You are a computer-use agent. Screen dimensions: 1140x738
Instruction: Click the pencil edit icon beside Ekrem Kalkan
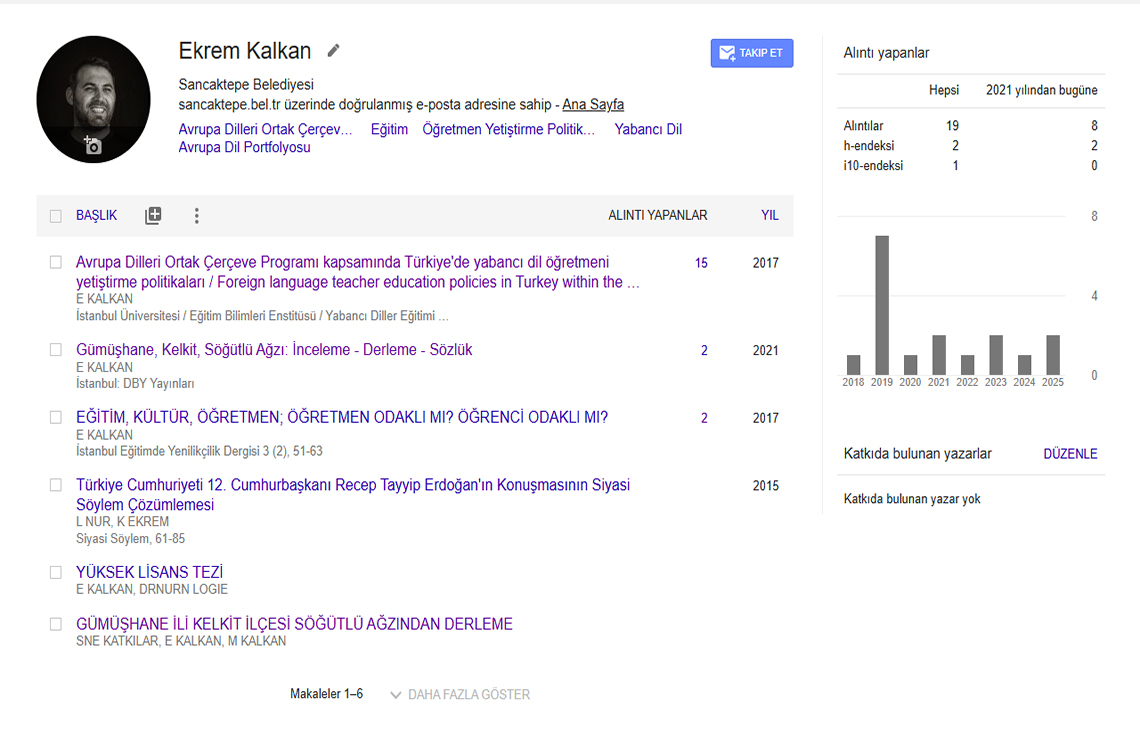tap(334, 51)
